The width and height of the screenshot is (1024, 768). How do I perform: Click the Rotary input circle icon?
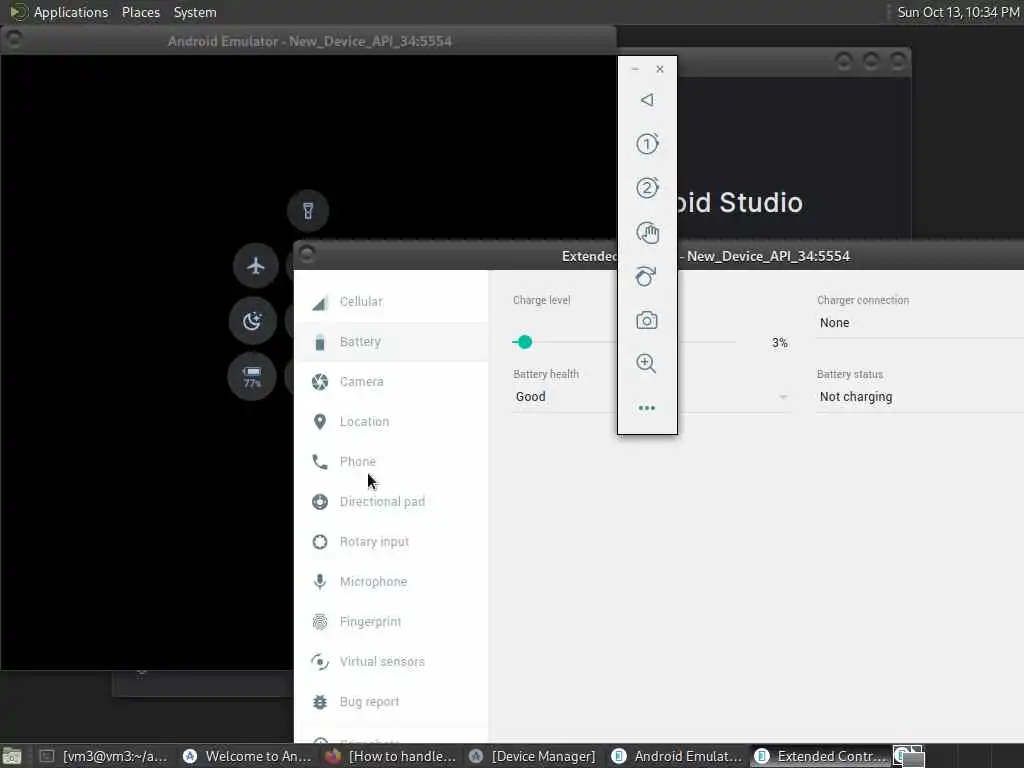[320, 541]
